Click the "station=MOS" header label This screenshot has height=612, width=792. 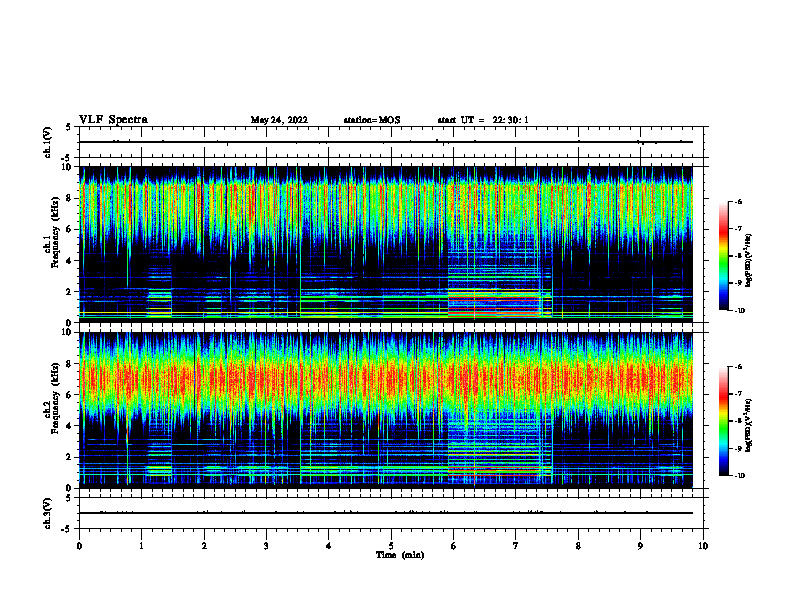(372, 120)
